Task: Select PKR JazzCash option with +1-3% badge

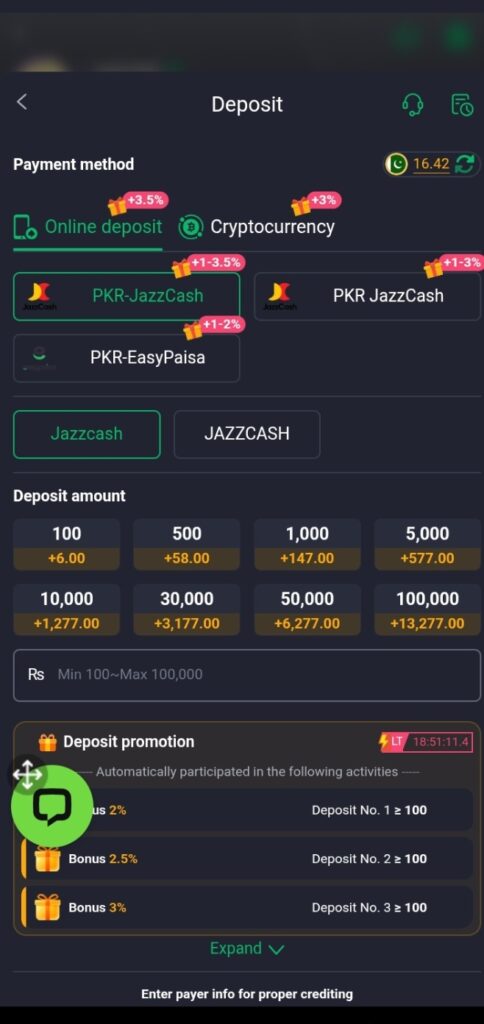Action: tap(367, 296)
